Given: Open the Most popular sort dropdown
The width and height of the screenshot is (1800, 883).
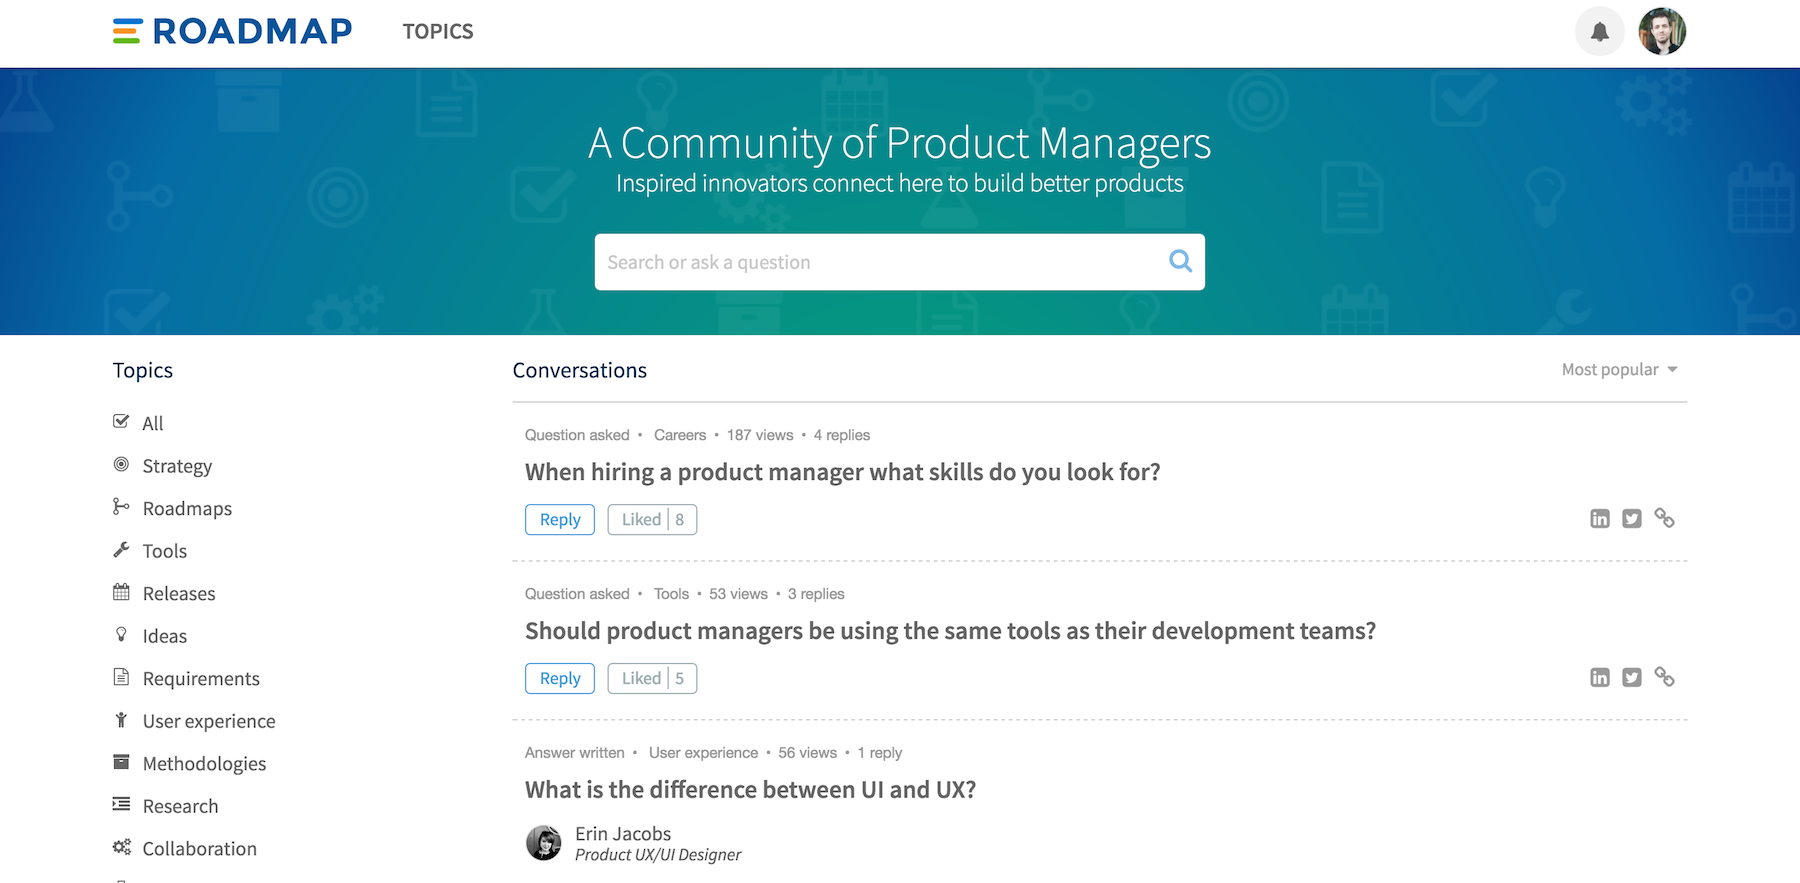Looking at the screenshot, I should click(x=1619, y=370).
